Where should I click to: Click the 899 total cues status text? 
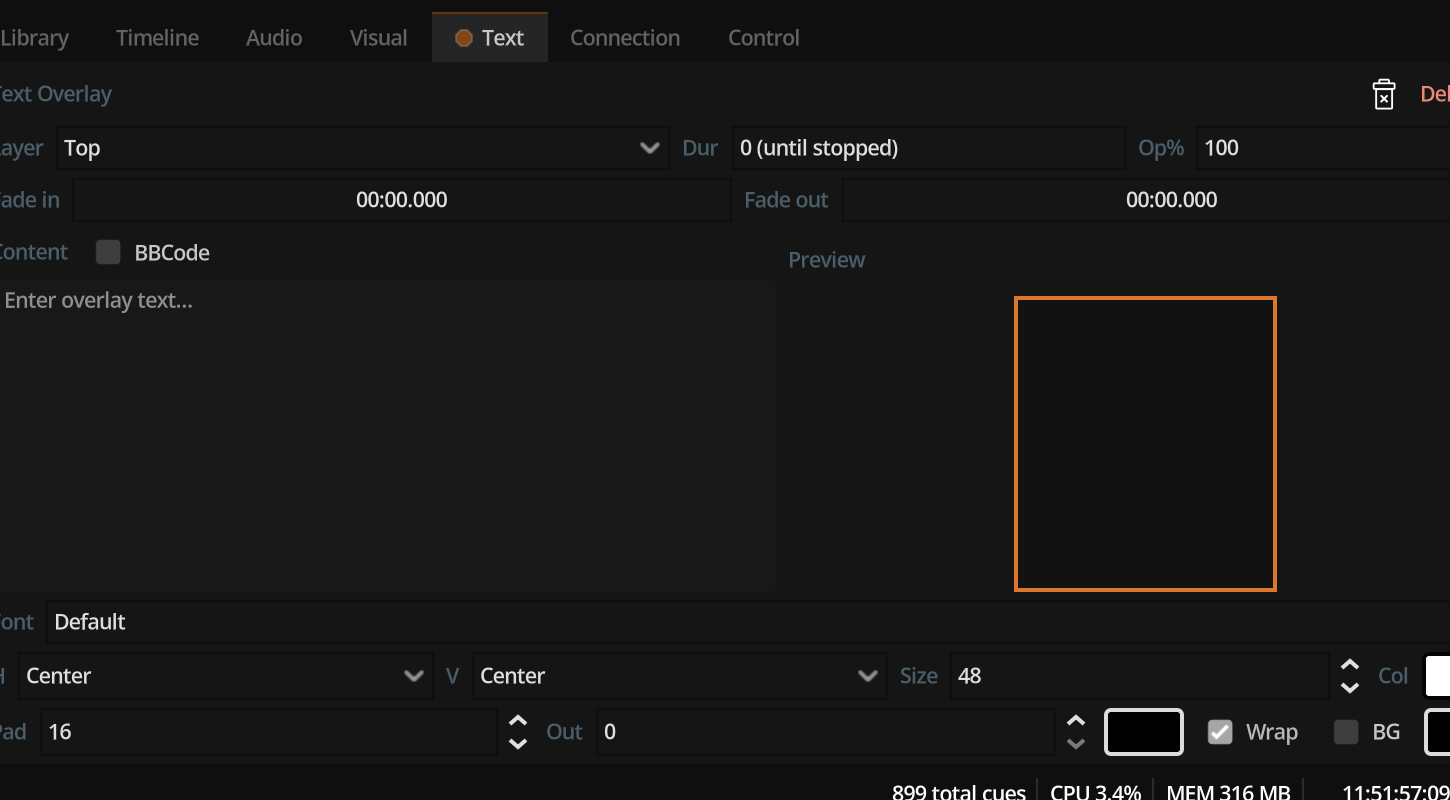coord(958,791)
